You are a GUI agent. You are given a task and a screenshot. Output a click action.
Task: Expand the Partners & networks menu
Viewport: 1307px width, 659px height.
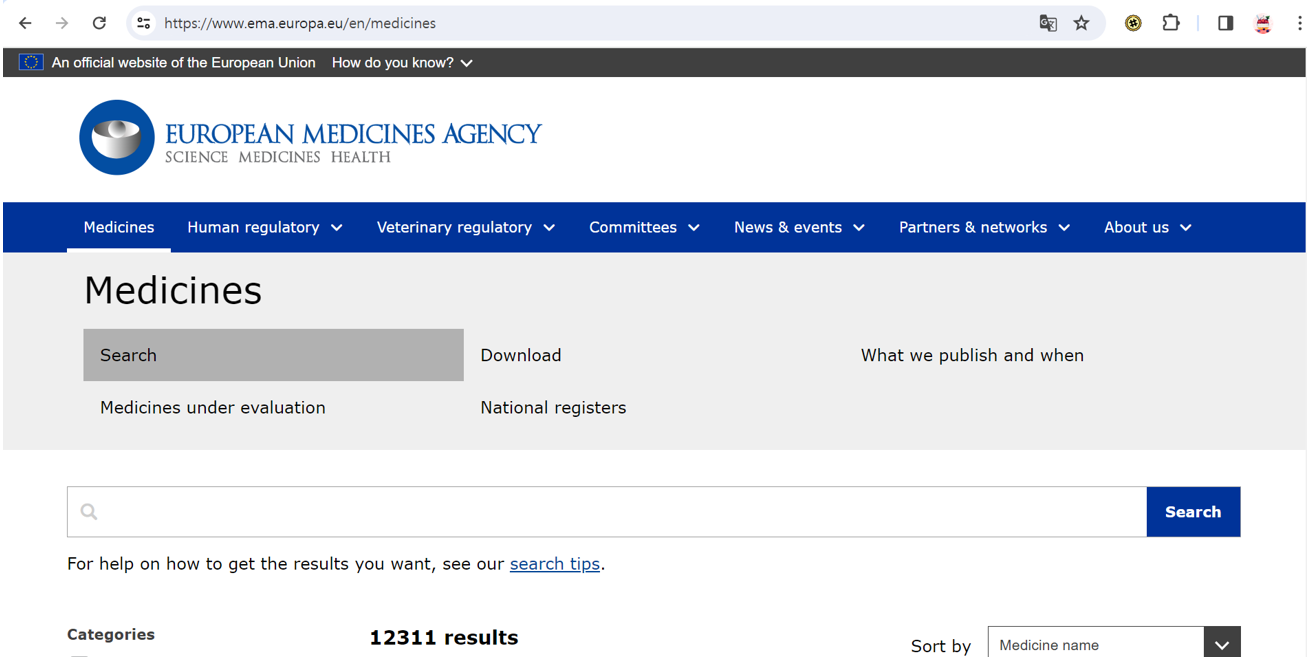point(984,227)
